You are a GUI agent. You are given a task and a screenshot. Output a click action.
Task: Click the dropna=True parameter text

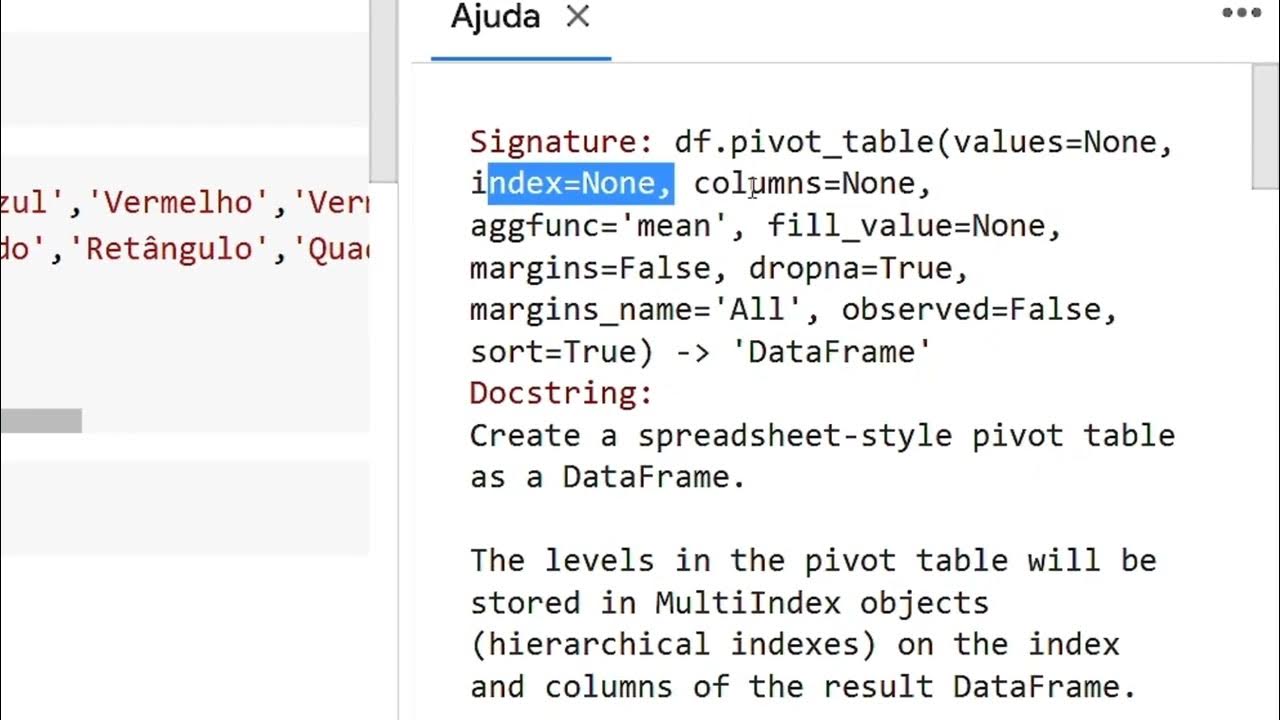click(858, 268)
